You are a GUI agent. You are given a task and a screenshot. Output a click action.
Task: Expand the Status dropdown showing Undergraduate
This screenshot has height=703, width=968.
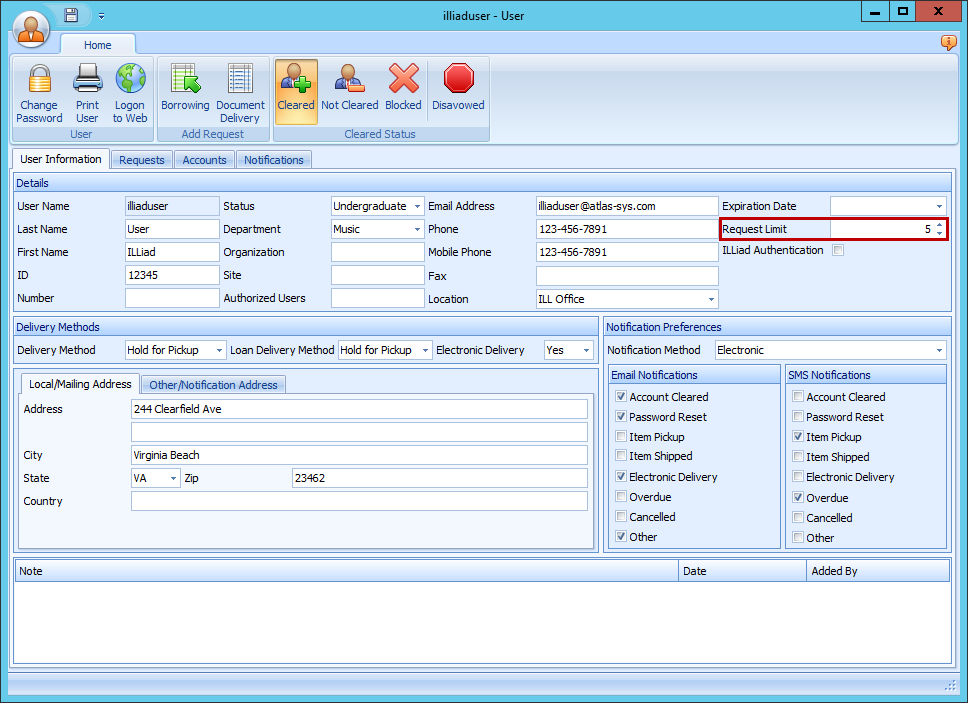(417, 206)
